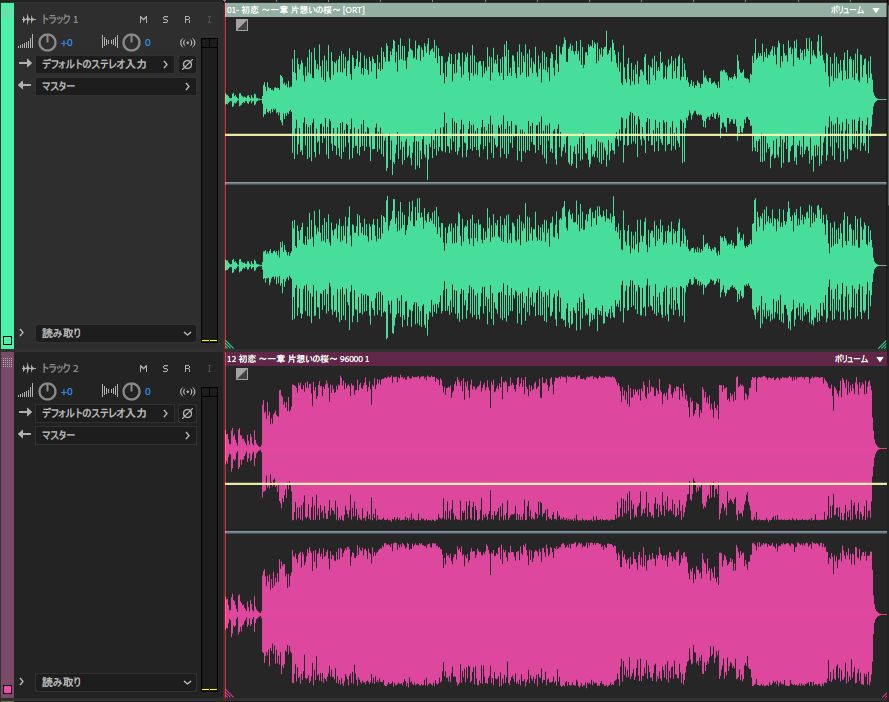Select the Track 2 name label
The width and height of the screenshot is (889, 702).
pos(60,369)
